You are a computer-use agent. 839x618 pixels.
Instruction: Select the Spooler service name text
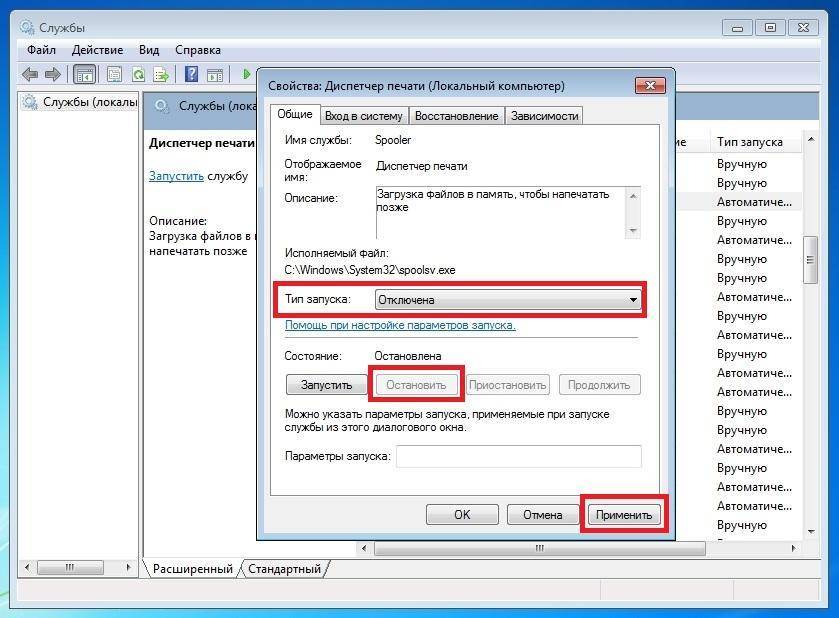click(393, 140)
